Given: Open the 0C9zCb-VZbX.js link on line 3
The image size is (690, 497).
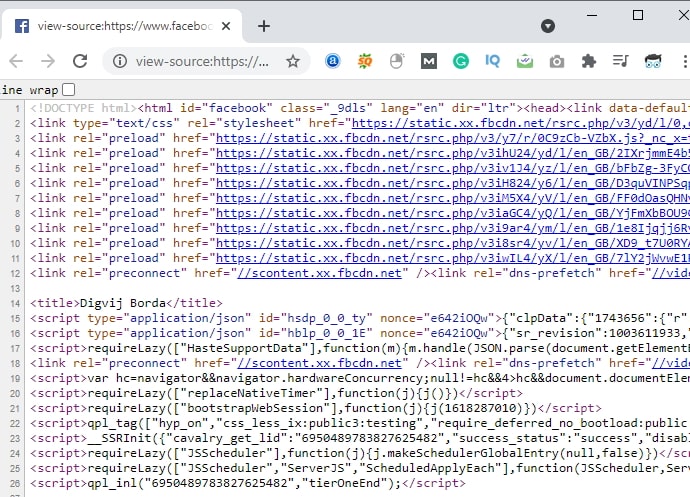Looking at the screenshot, I should coord(453,138).
